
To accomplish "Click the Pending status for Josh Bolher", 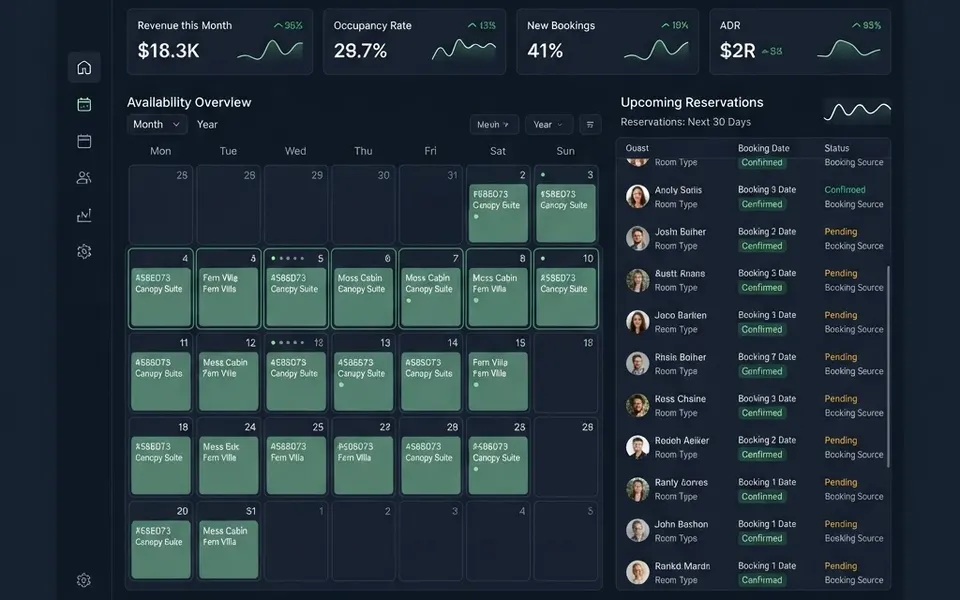I will click(x=841, y=231).
